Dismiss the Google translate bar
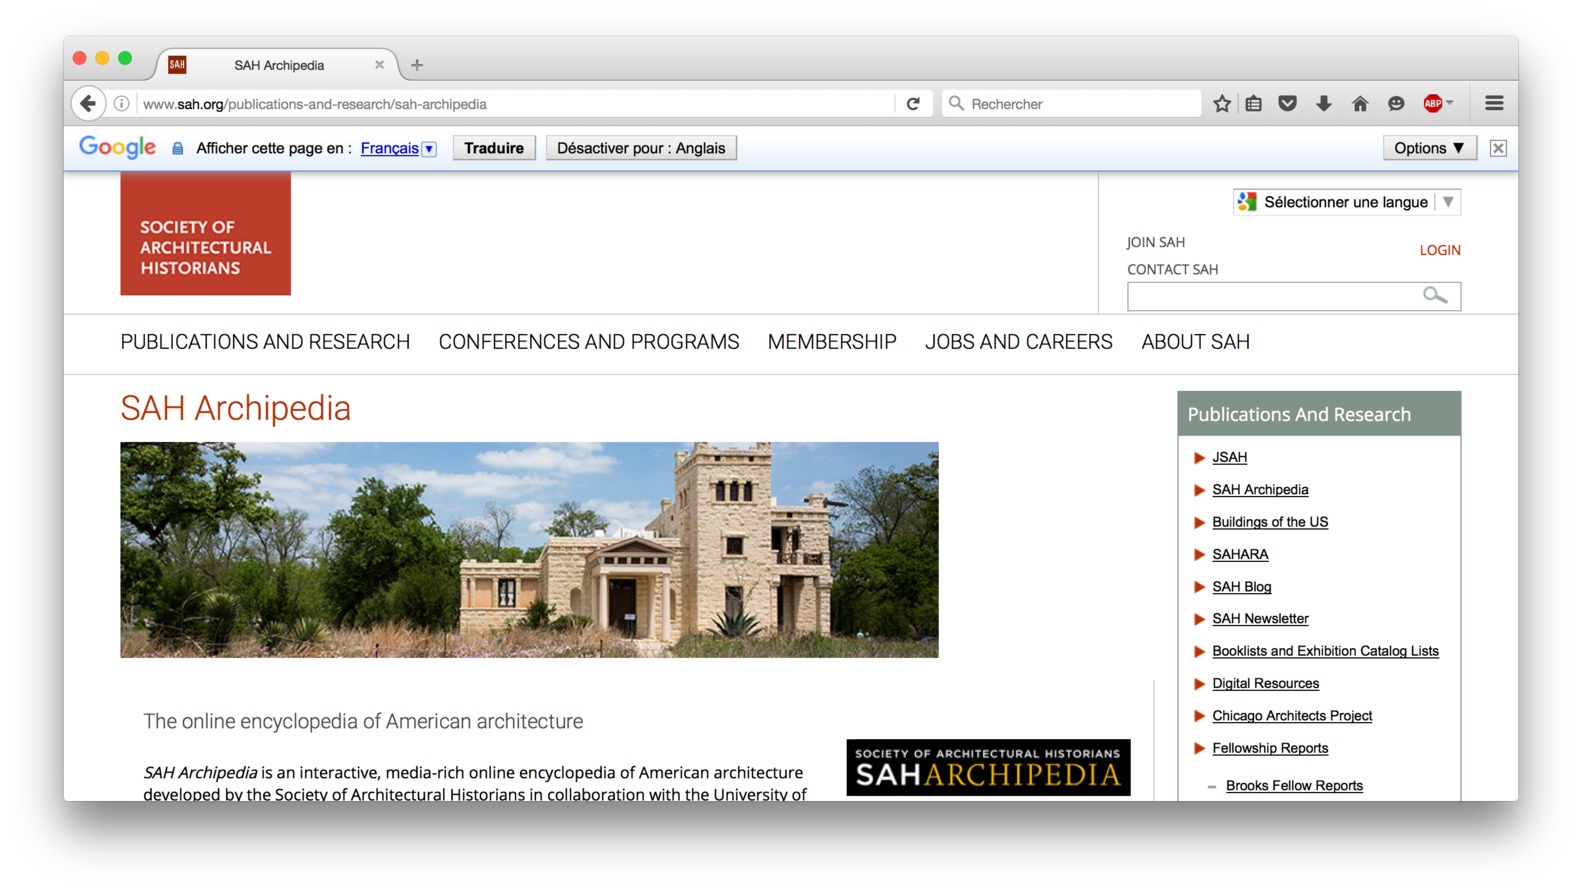The image size is (1582, 892). coord(1498,148)
